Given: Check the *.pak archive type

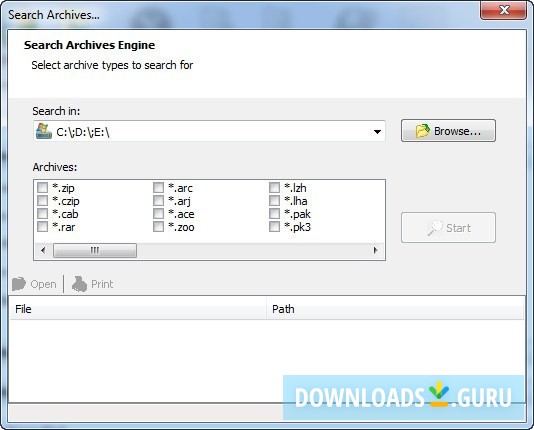Looking at the screenshot, I should tap(274, 214).
